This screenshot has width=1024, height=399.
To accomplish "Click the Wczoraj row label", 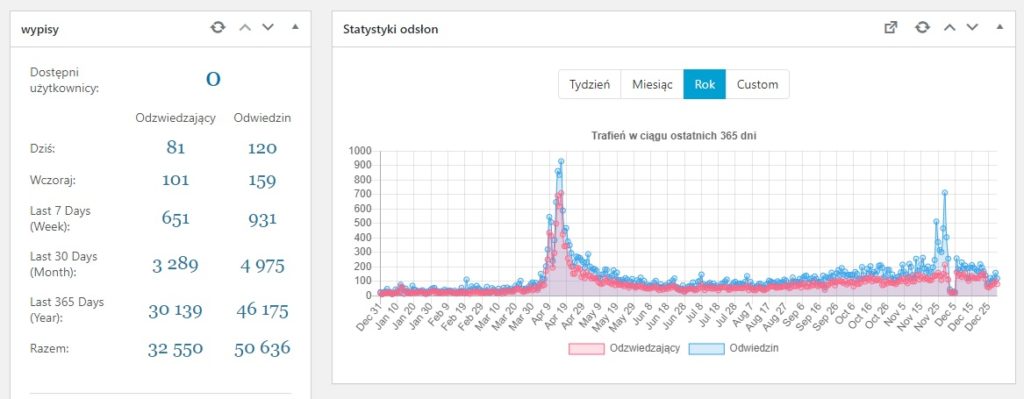I will point(54,180).
